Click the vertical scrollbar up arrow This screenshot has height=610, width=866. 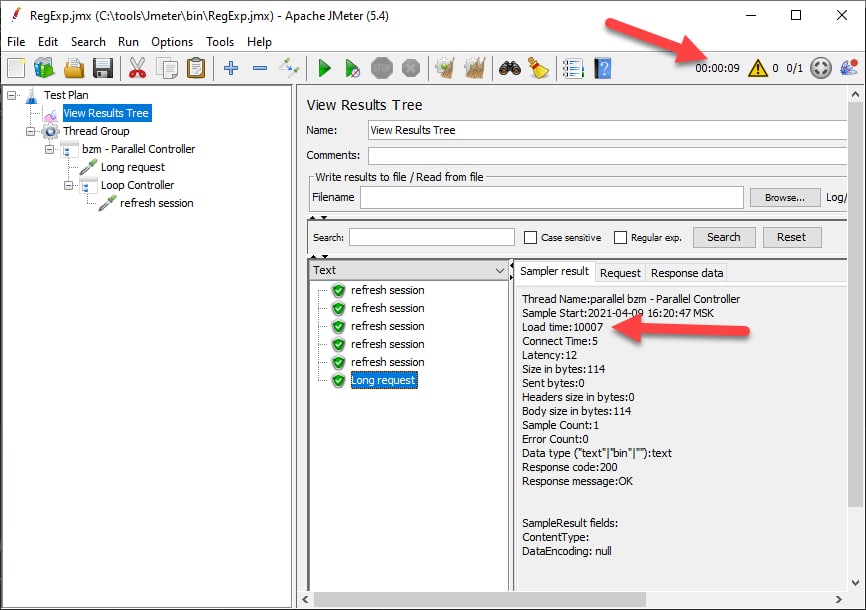(855, 94)
